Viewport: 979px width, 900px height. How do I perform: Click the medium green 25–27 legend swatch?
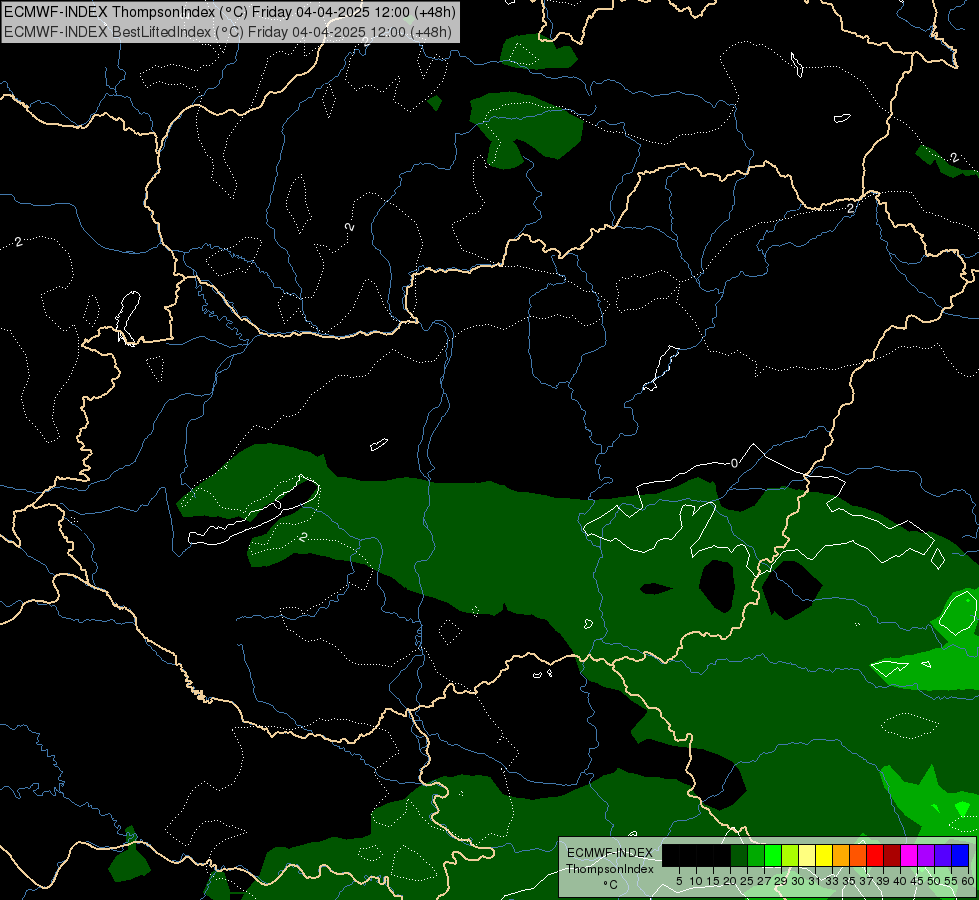pos(756,855)
